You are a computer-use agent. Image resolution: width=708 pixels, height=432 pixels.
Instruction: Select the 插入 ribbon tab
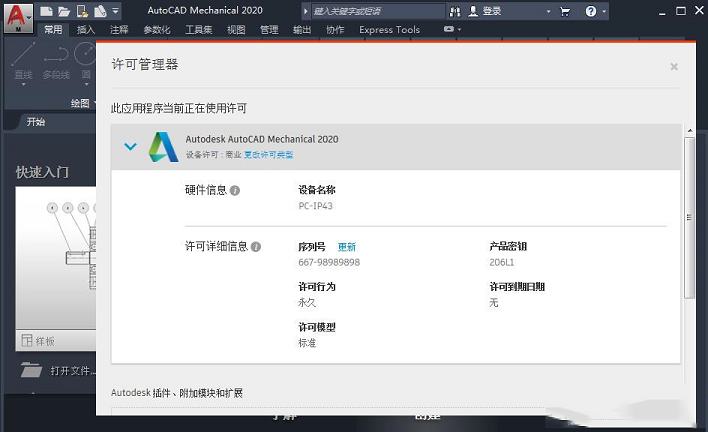pos(86,30)
